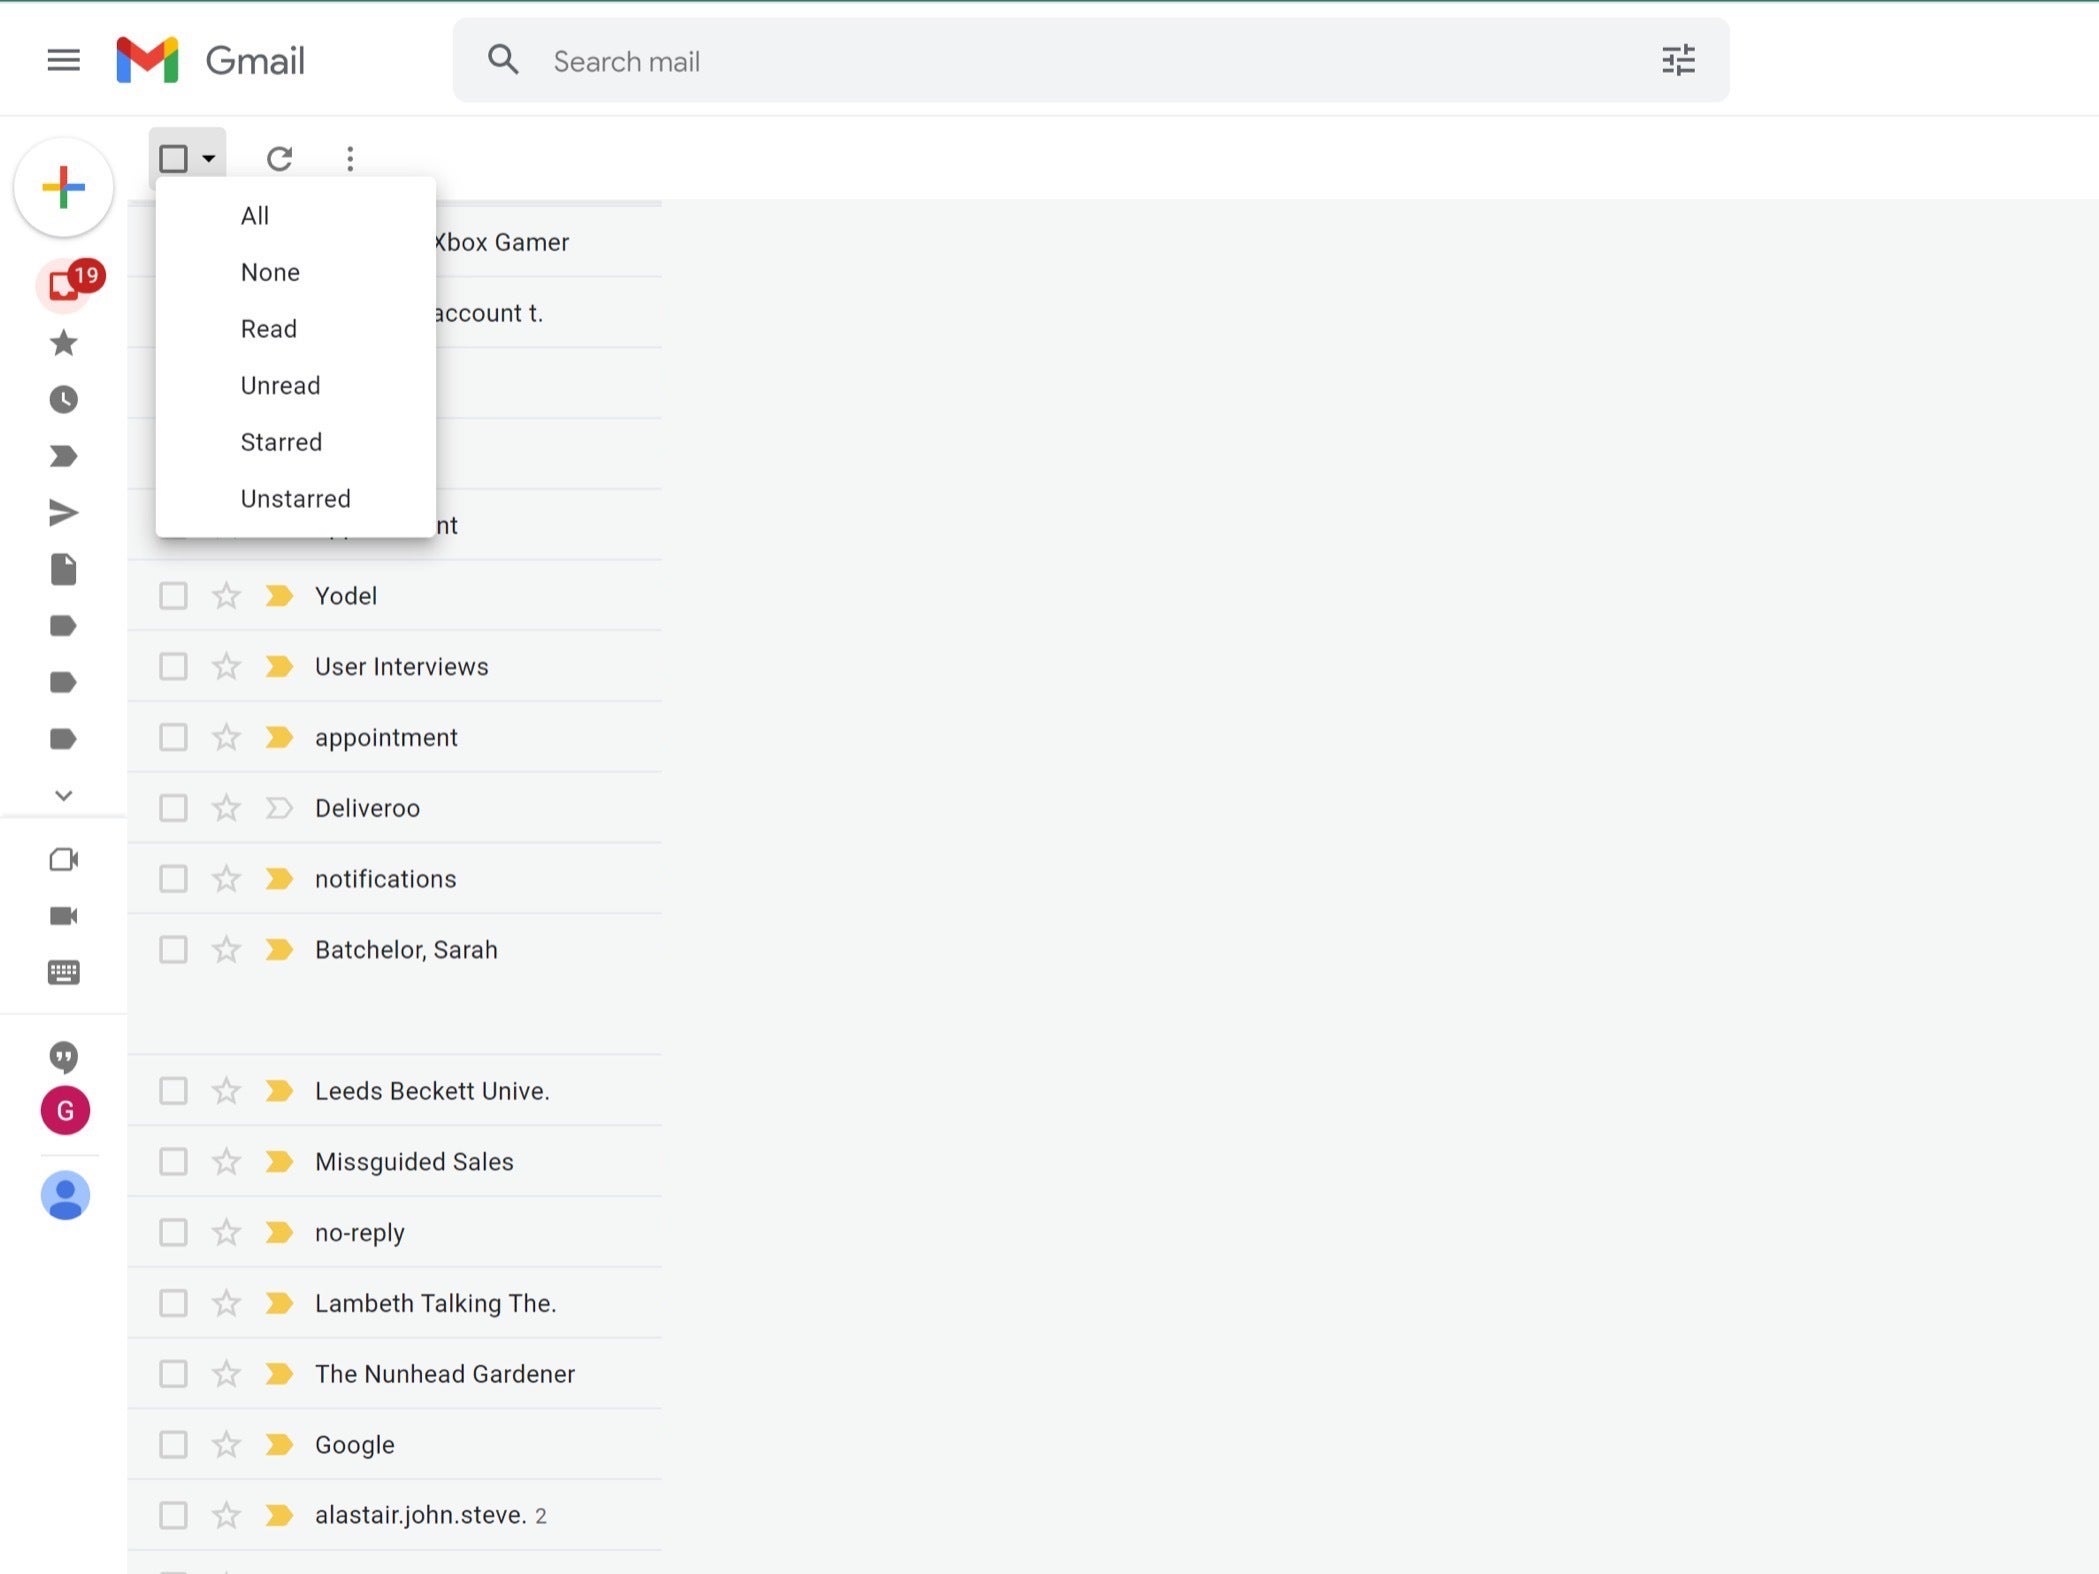Open Drafts document icon in sidebar
The height and width of the screenshot is (1574, 2099).
point(63,569)
